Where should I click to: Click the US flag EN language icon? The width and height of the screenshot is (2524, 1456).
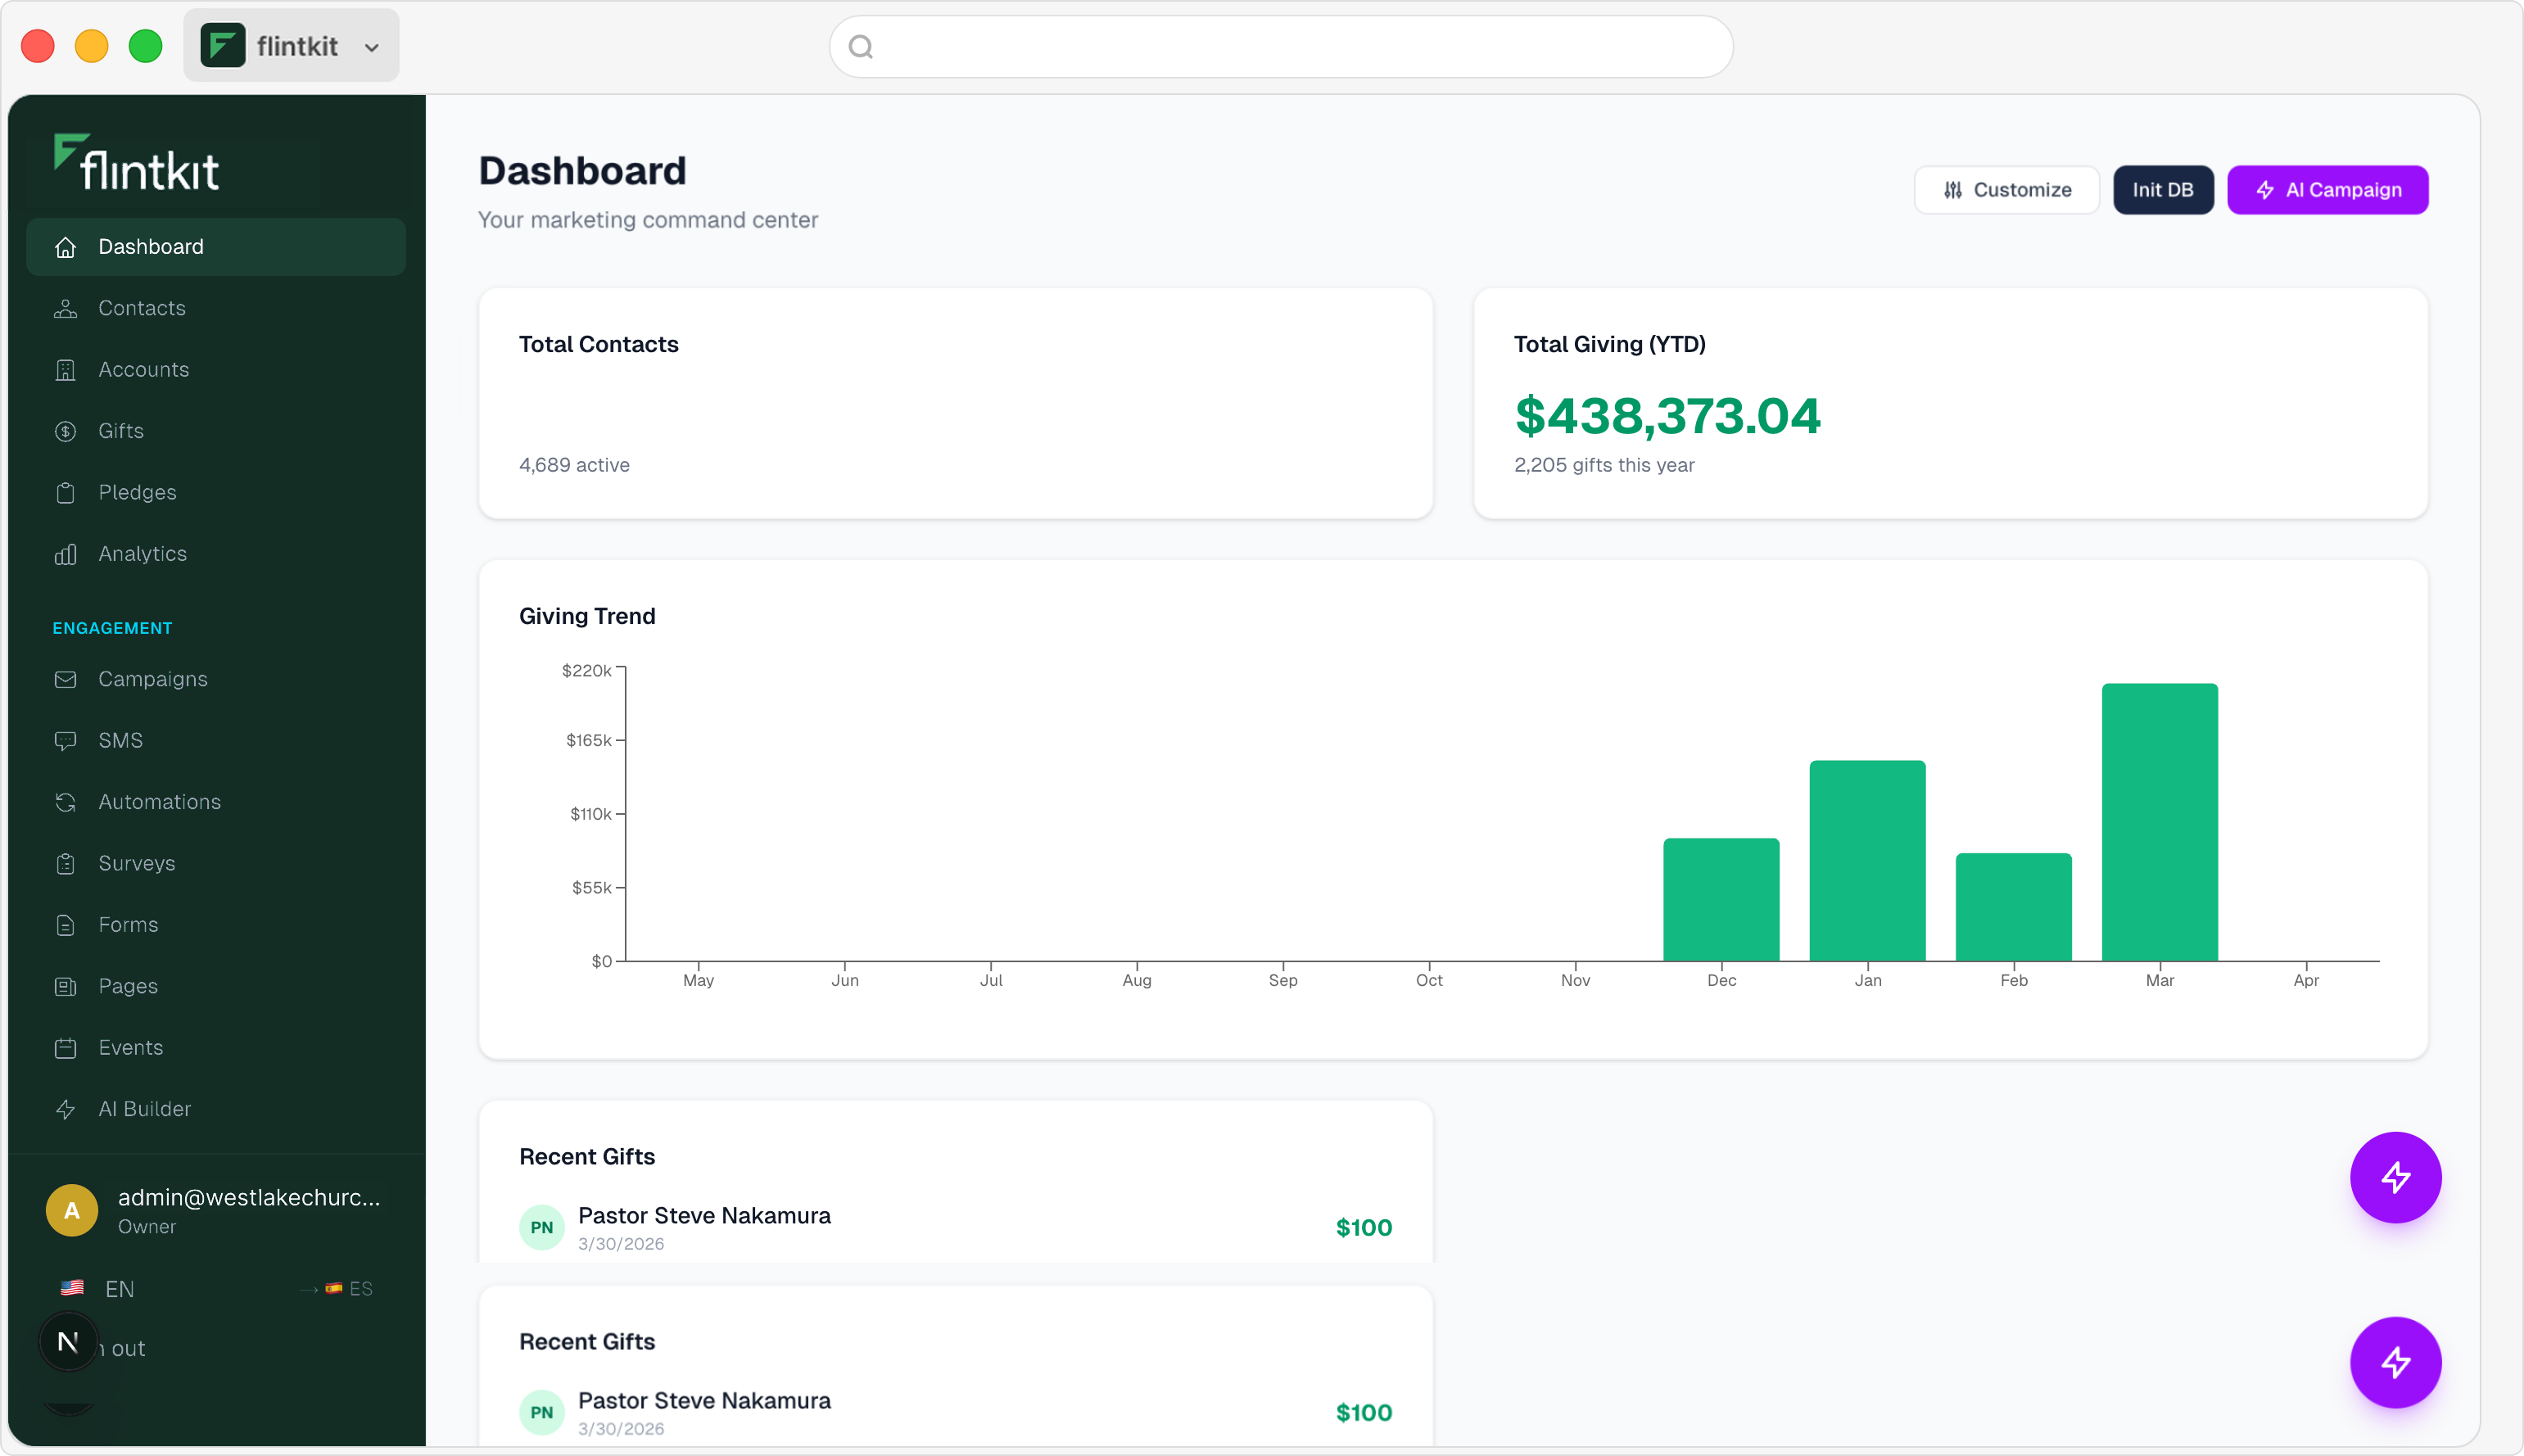(x=72, y=1288)
